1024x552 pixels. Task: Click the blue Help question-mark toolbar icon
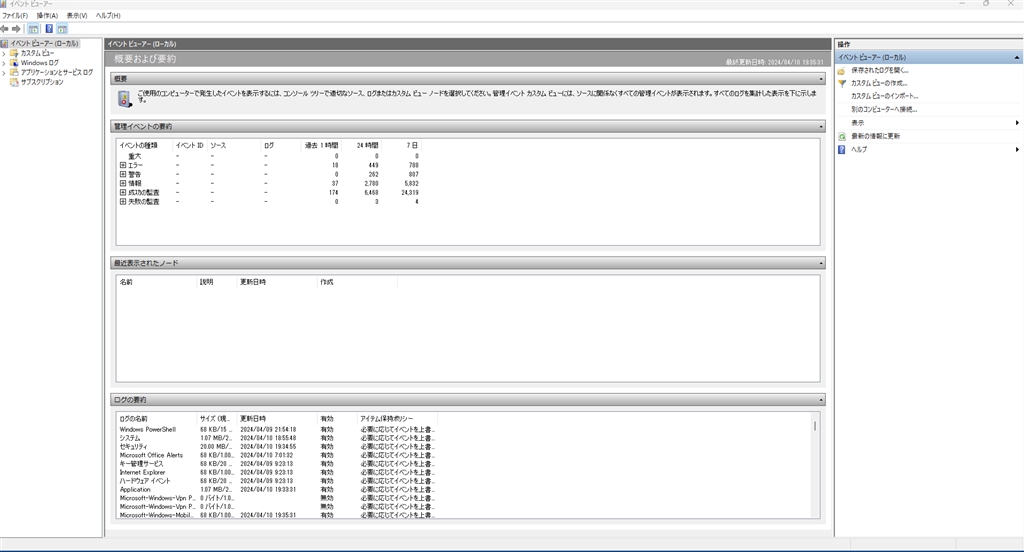pos(49,29)
